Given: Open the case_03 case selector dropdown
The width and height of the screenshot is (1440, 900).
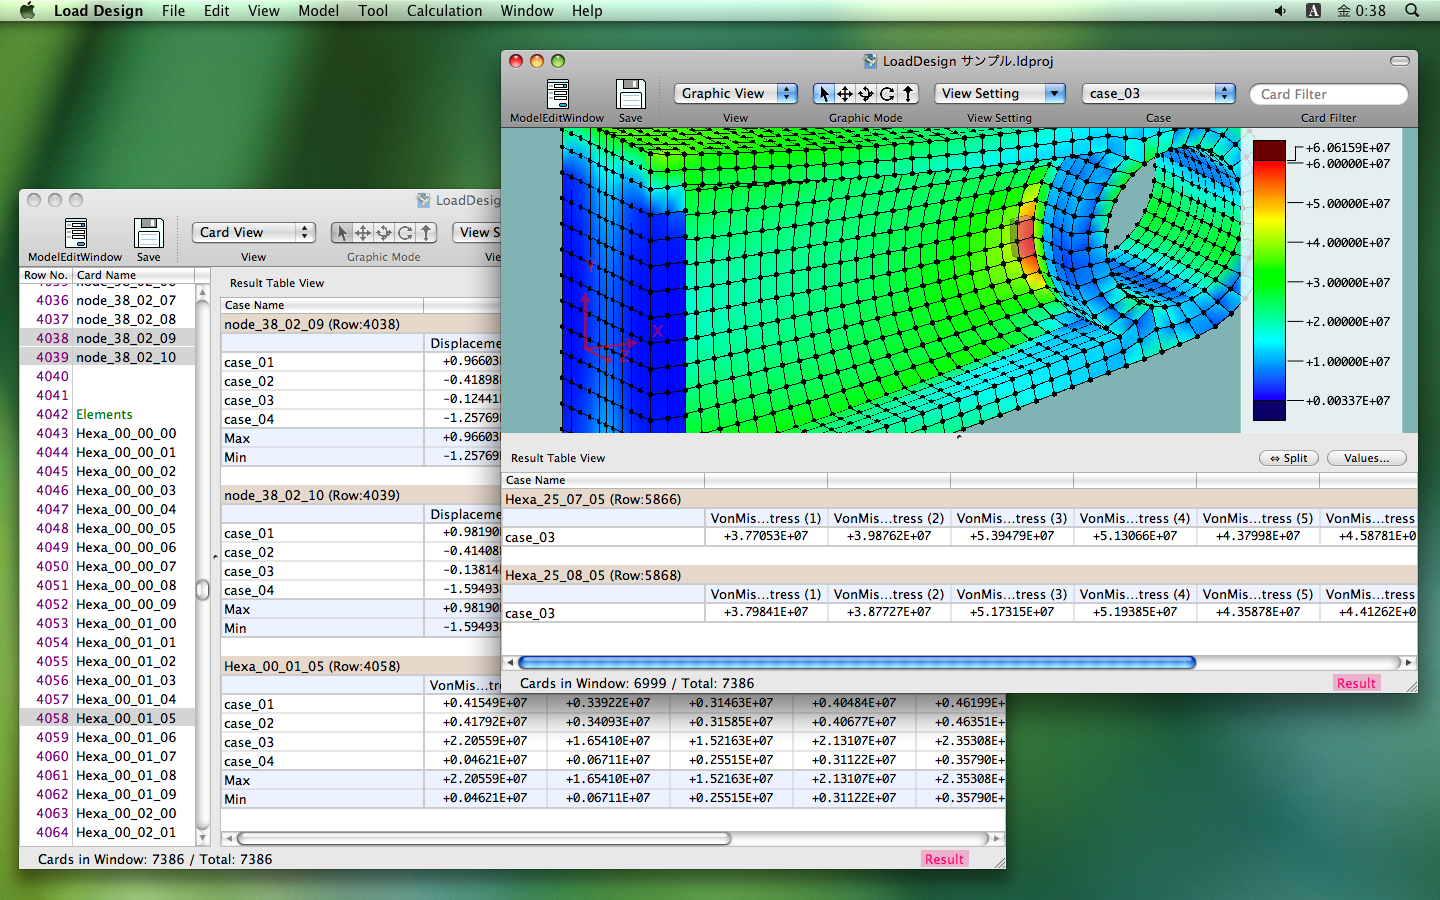Looking at the screenshot, I should tap(1159, 93).
